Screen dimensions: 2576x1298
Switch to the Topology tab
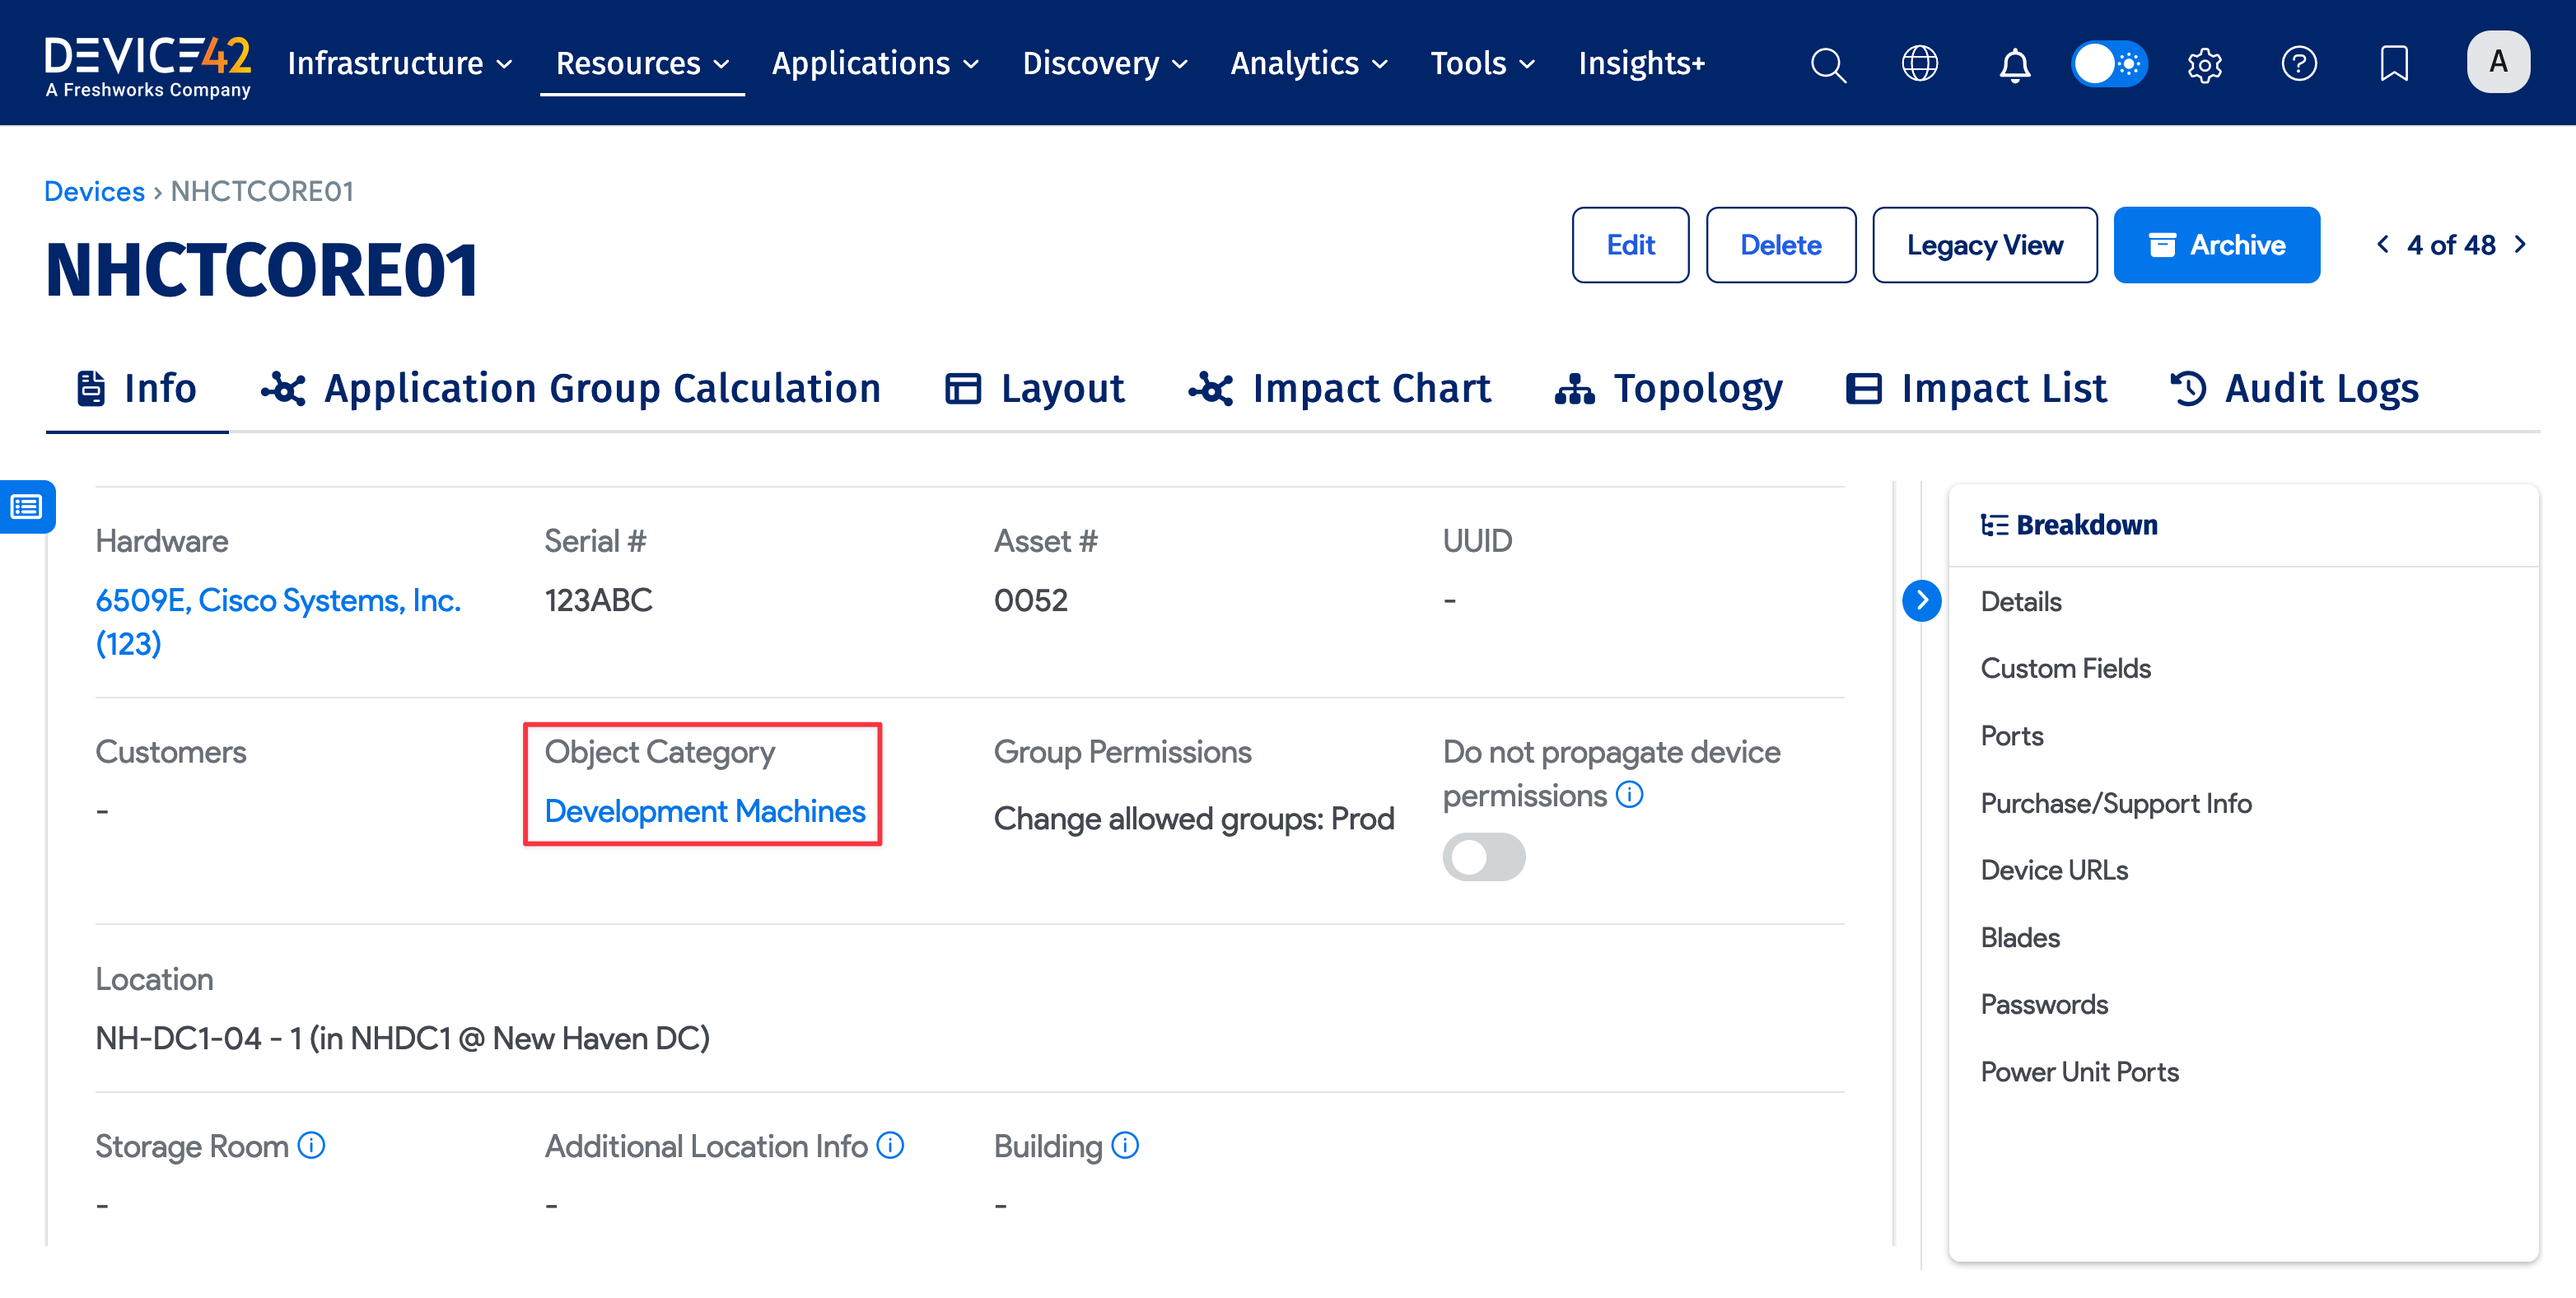tap(1668, 389)
